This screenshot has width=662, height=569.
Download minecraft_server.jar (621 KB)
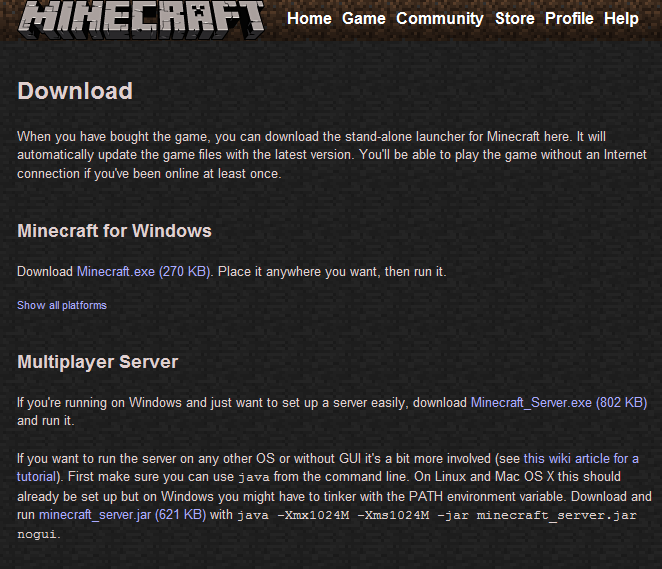[x=122, y=515]
